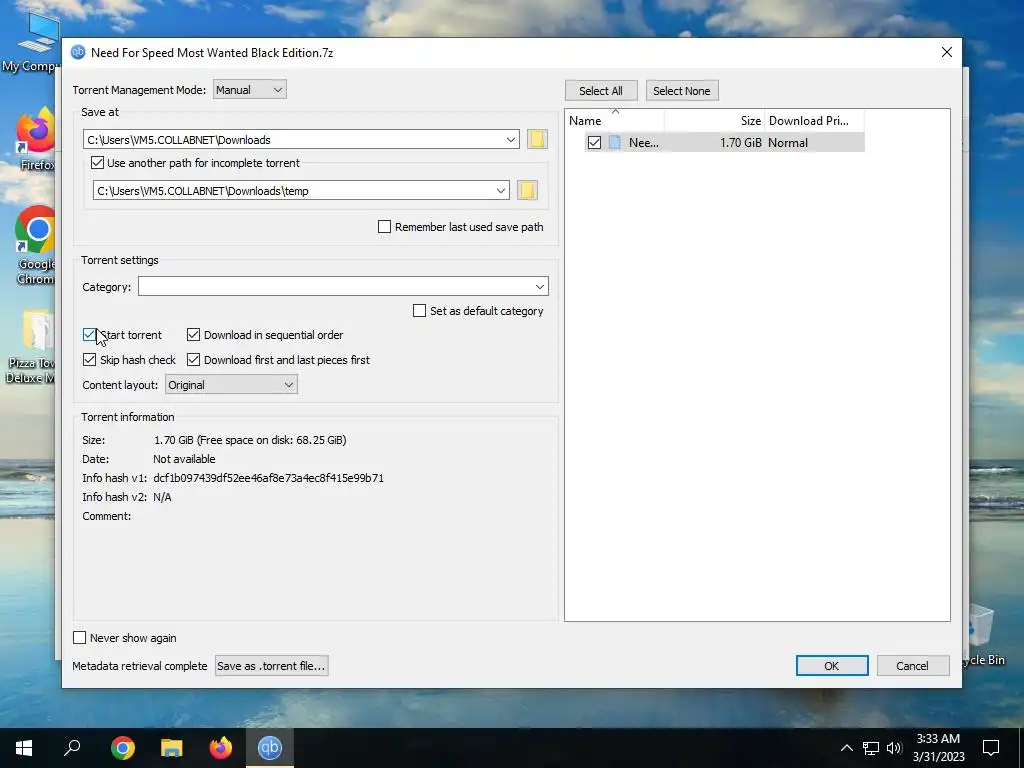
Task: Toggle the Skip hash check option
Action: (89, 360)
